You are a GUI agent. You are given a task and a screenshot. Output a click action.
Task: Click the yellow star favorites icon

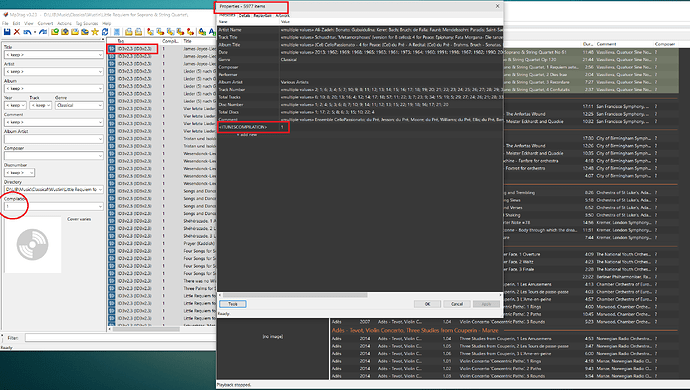(95, 32)
